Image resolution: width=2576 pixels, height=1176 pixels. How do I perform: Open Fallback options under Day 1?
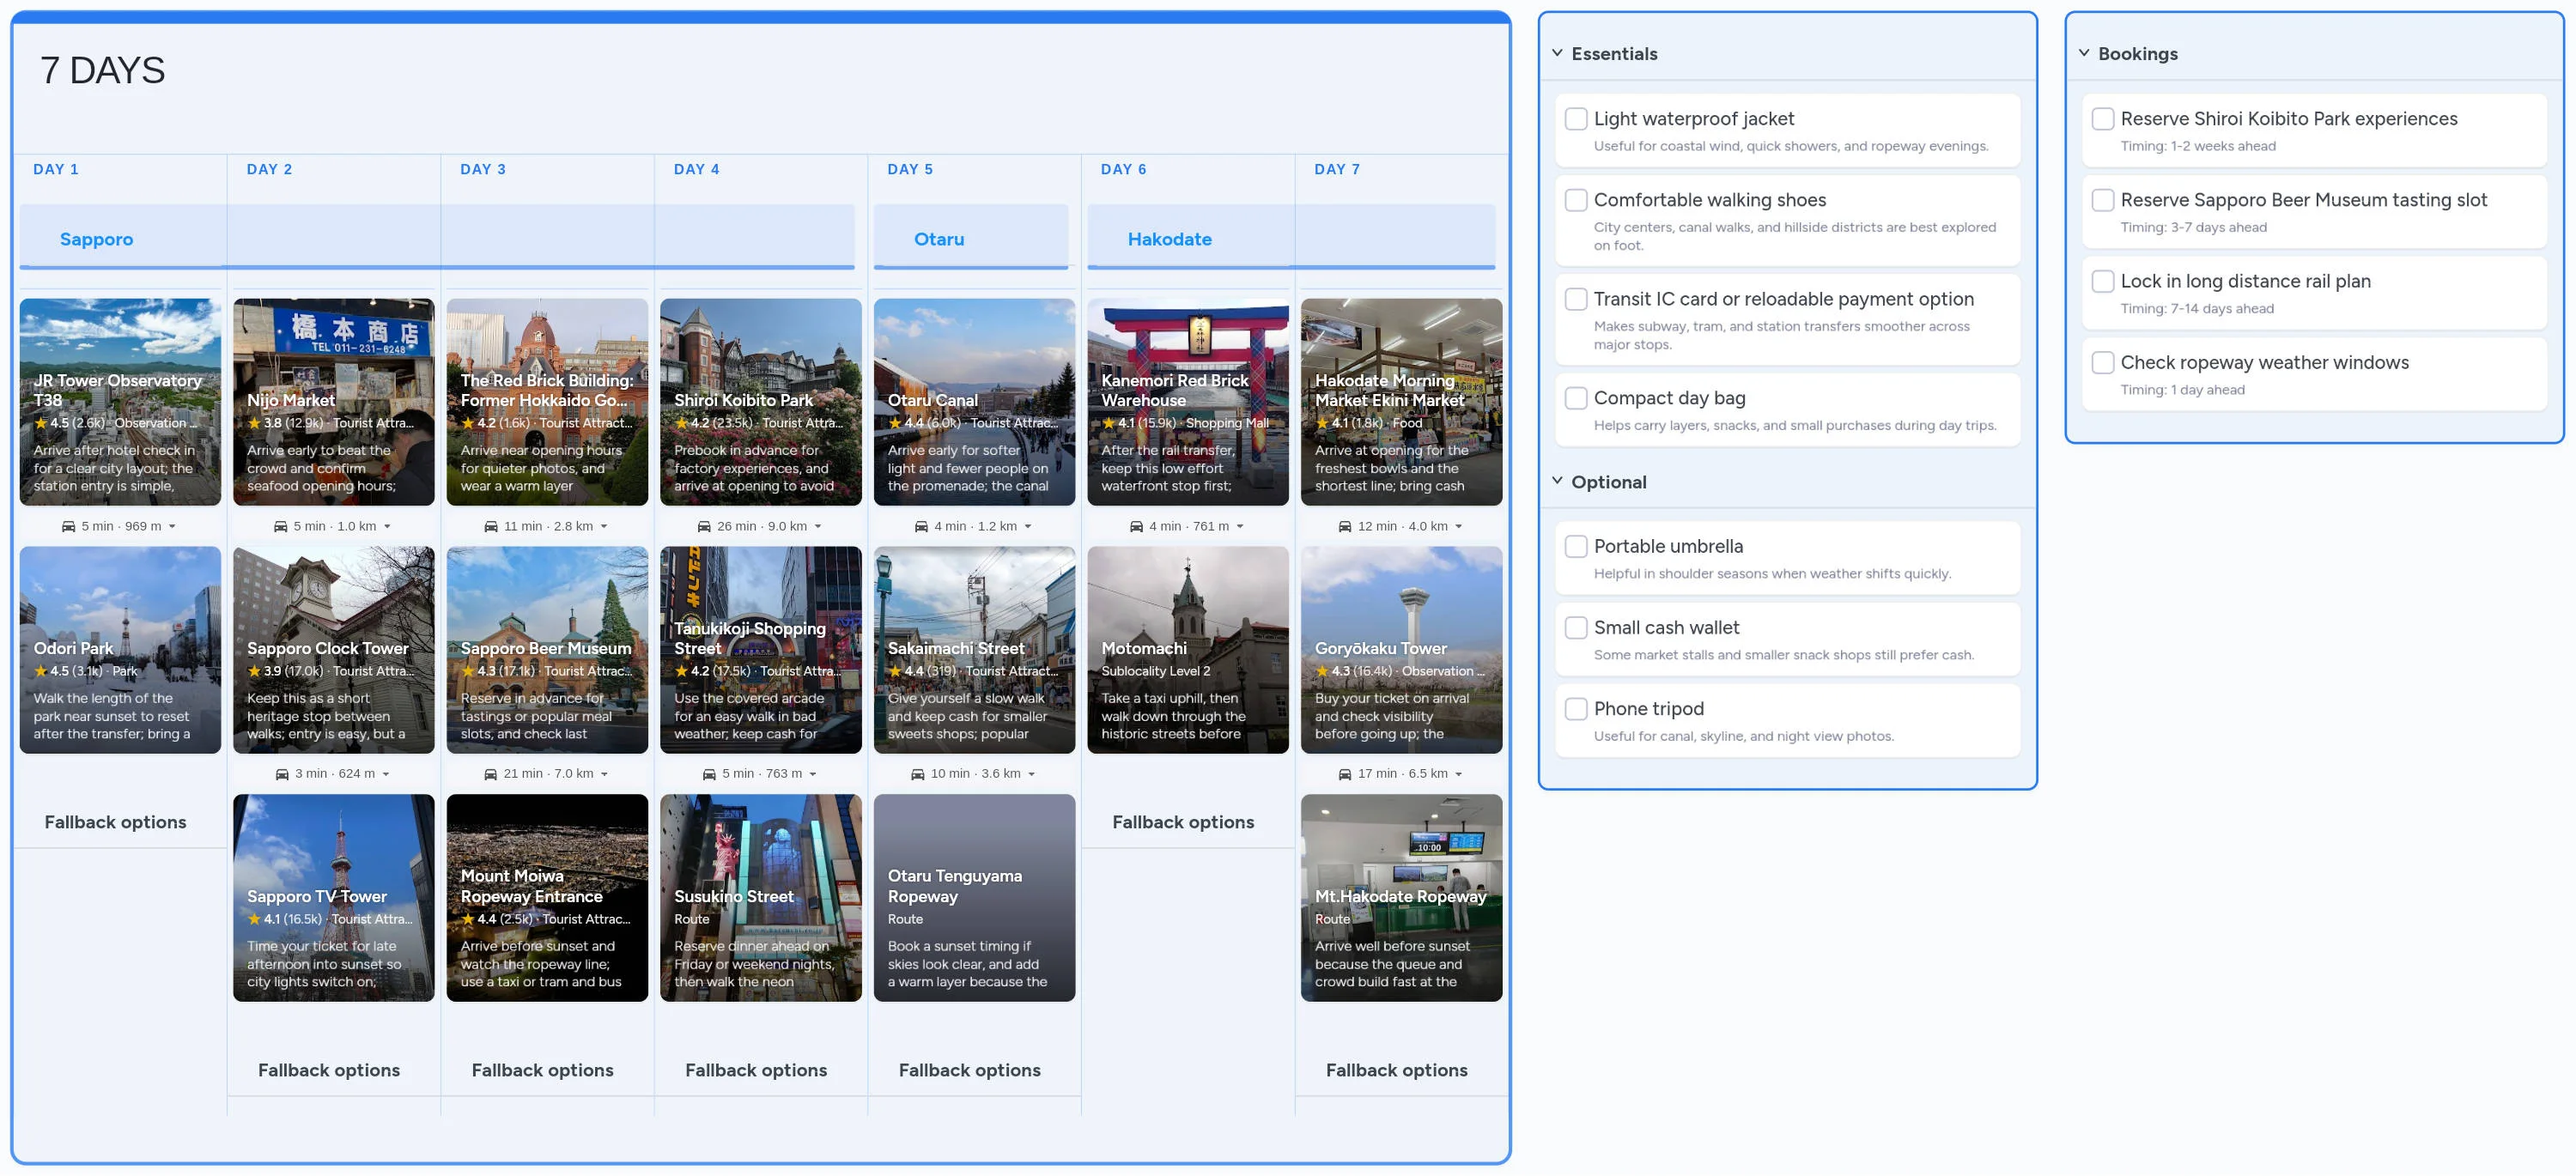pyautogui.click(x=115, y=822)
